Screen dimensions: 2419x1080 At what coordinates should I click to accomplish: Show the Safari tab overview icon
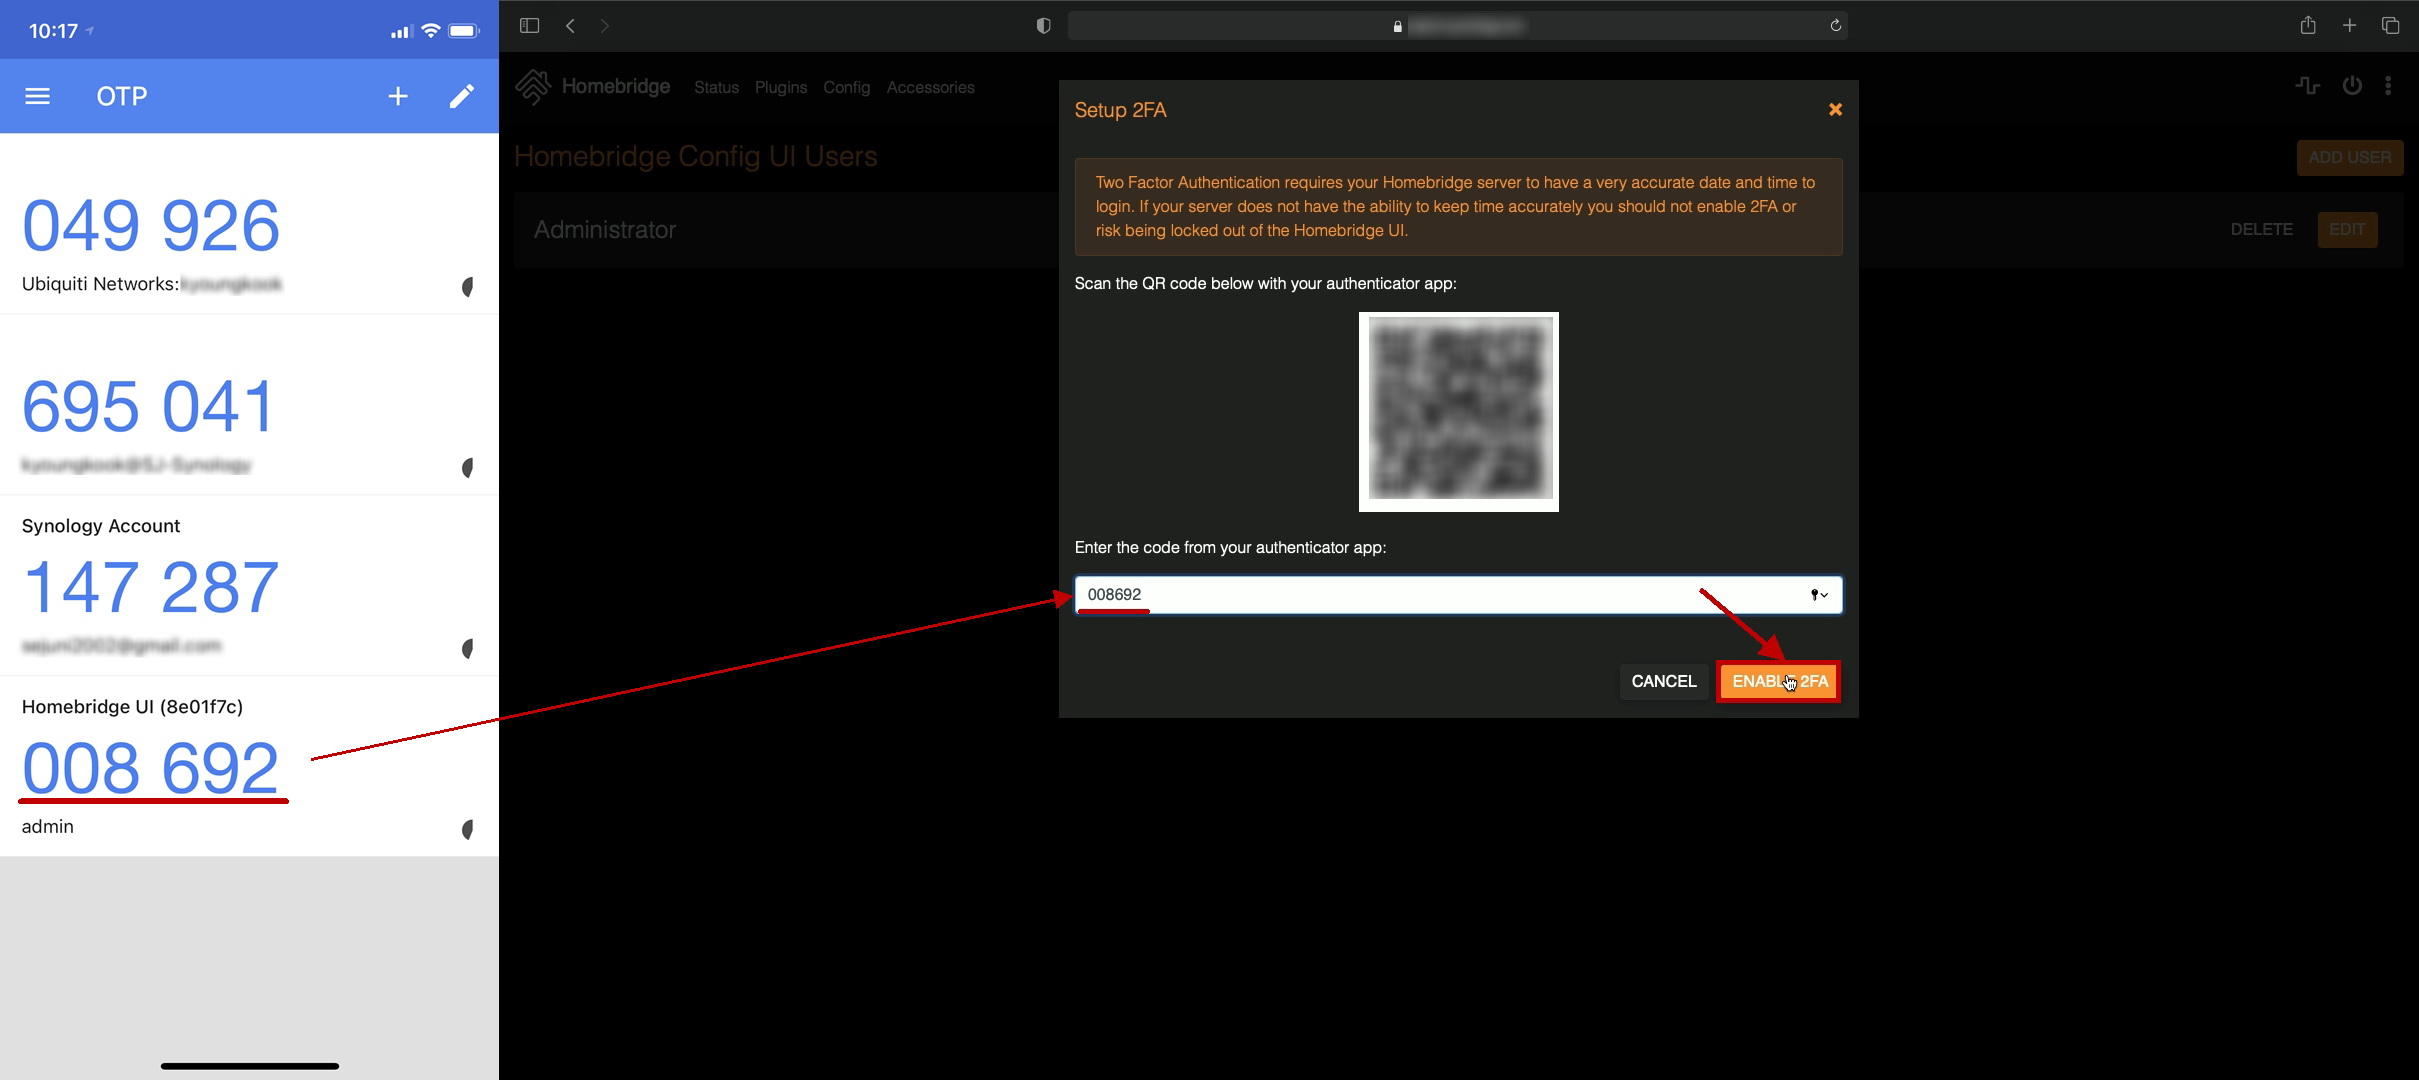(x=2390, y=26)
